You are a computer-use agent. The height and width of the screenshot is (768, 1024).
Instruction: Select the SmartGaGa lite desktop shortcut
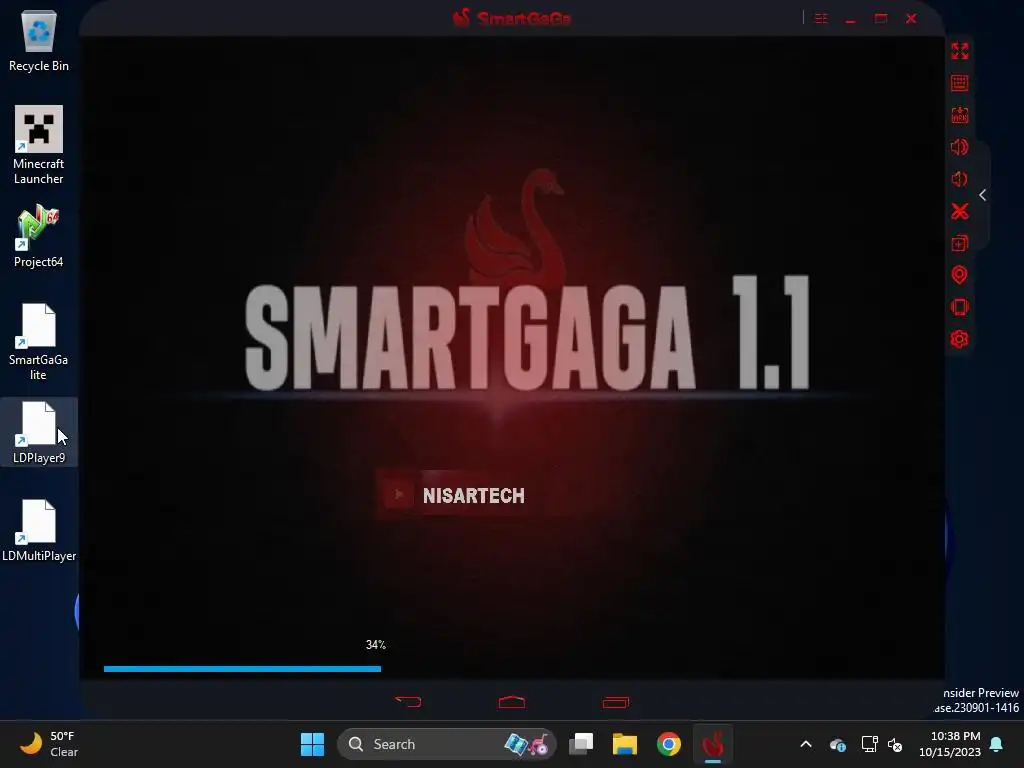pos(39,342)
